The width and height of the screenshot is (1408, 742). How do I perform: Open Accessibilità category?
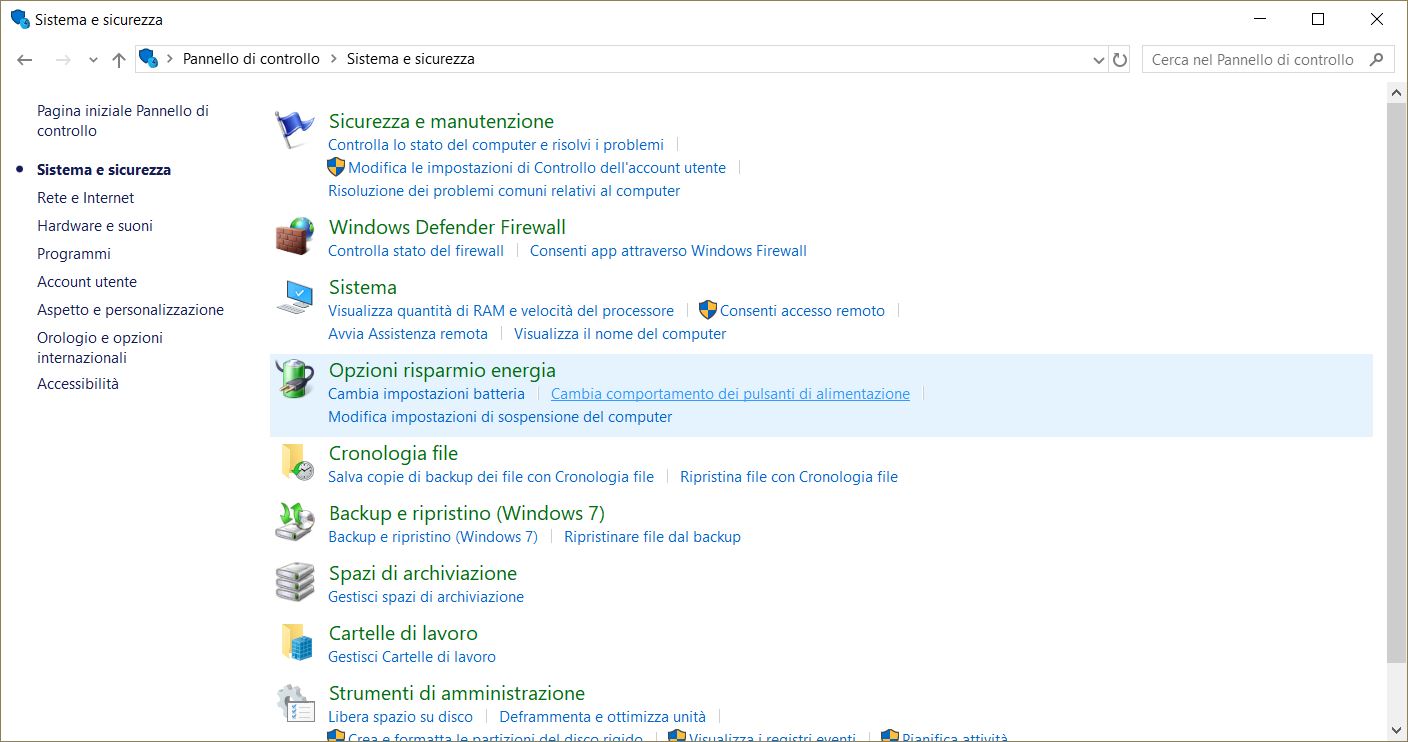(78, 384)
